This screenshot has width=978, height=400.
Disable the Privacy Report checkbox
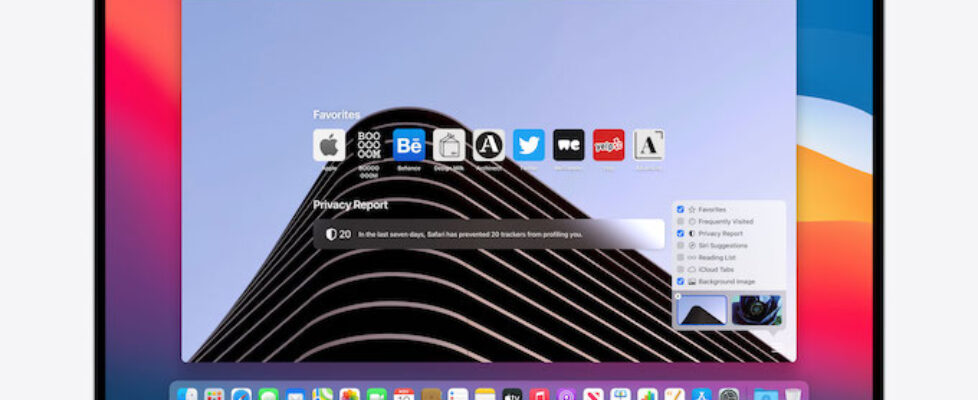(x=681, y=234)
